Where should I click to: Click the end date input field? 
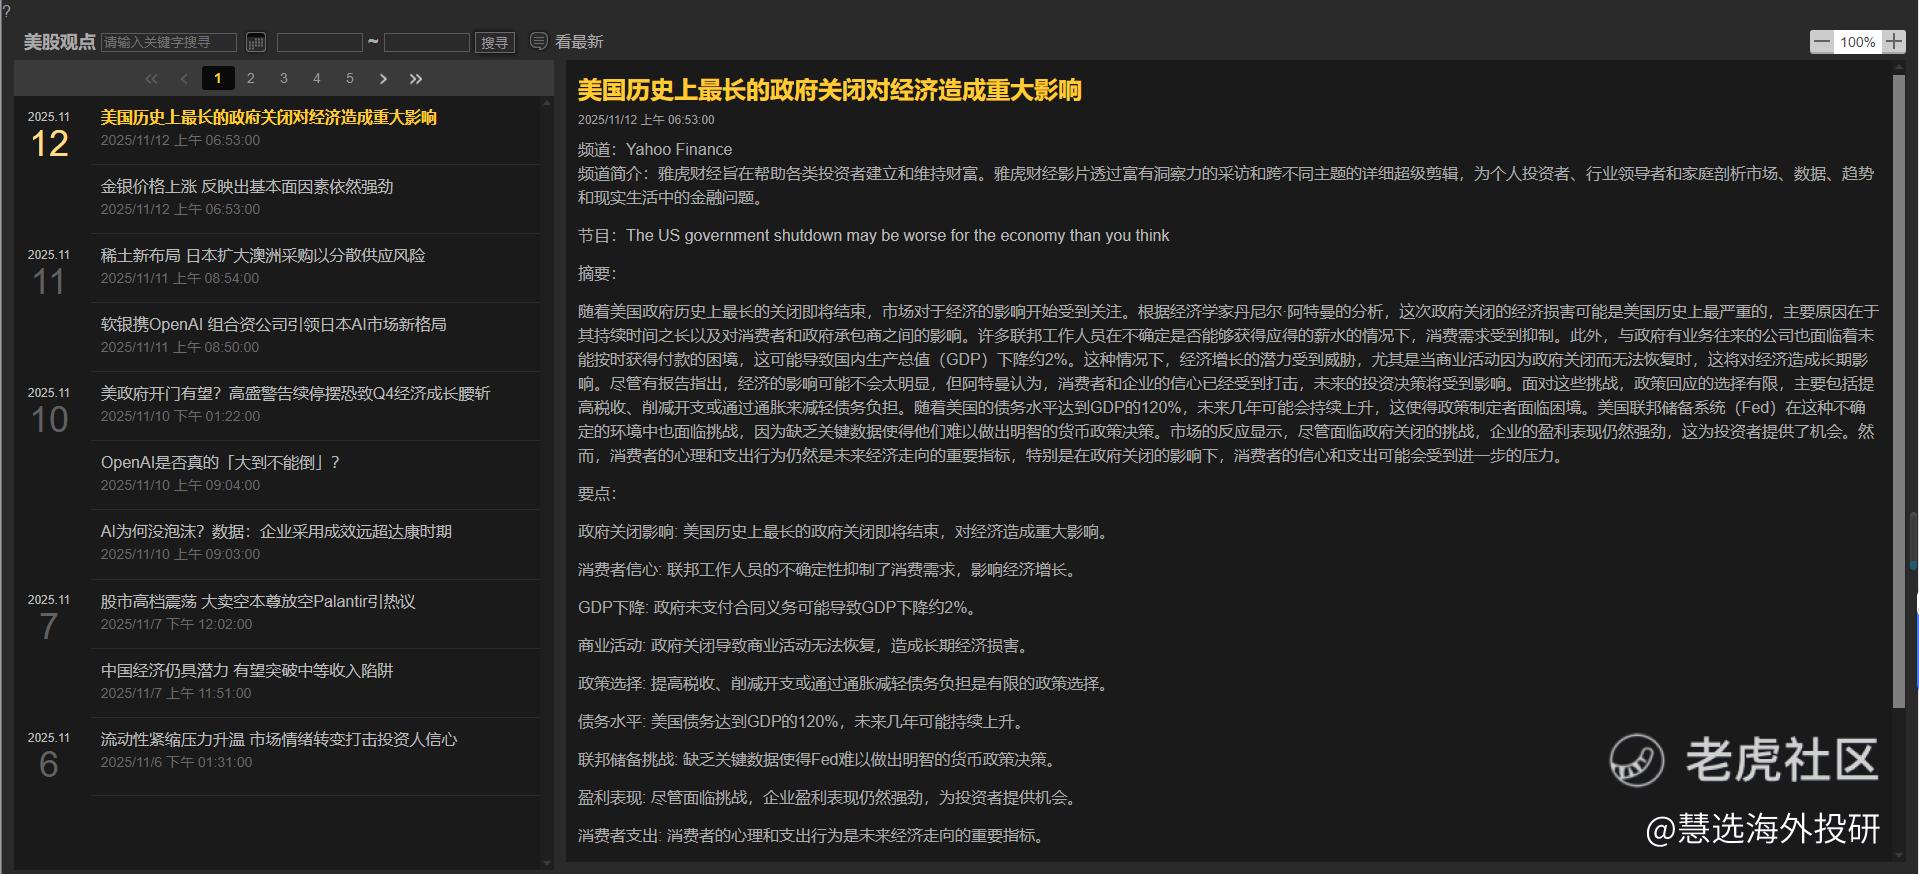click(427, 42)
